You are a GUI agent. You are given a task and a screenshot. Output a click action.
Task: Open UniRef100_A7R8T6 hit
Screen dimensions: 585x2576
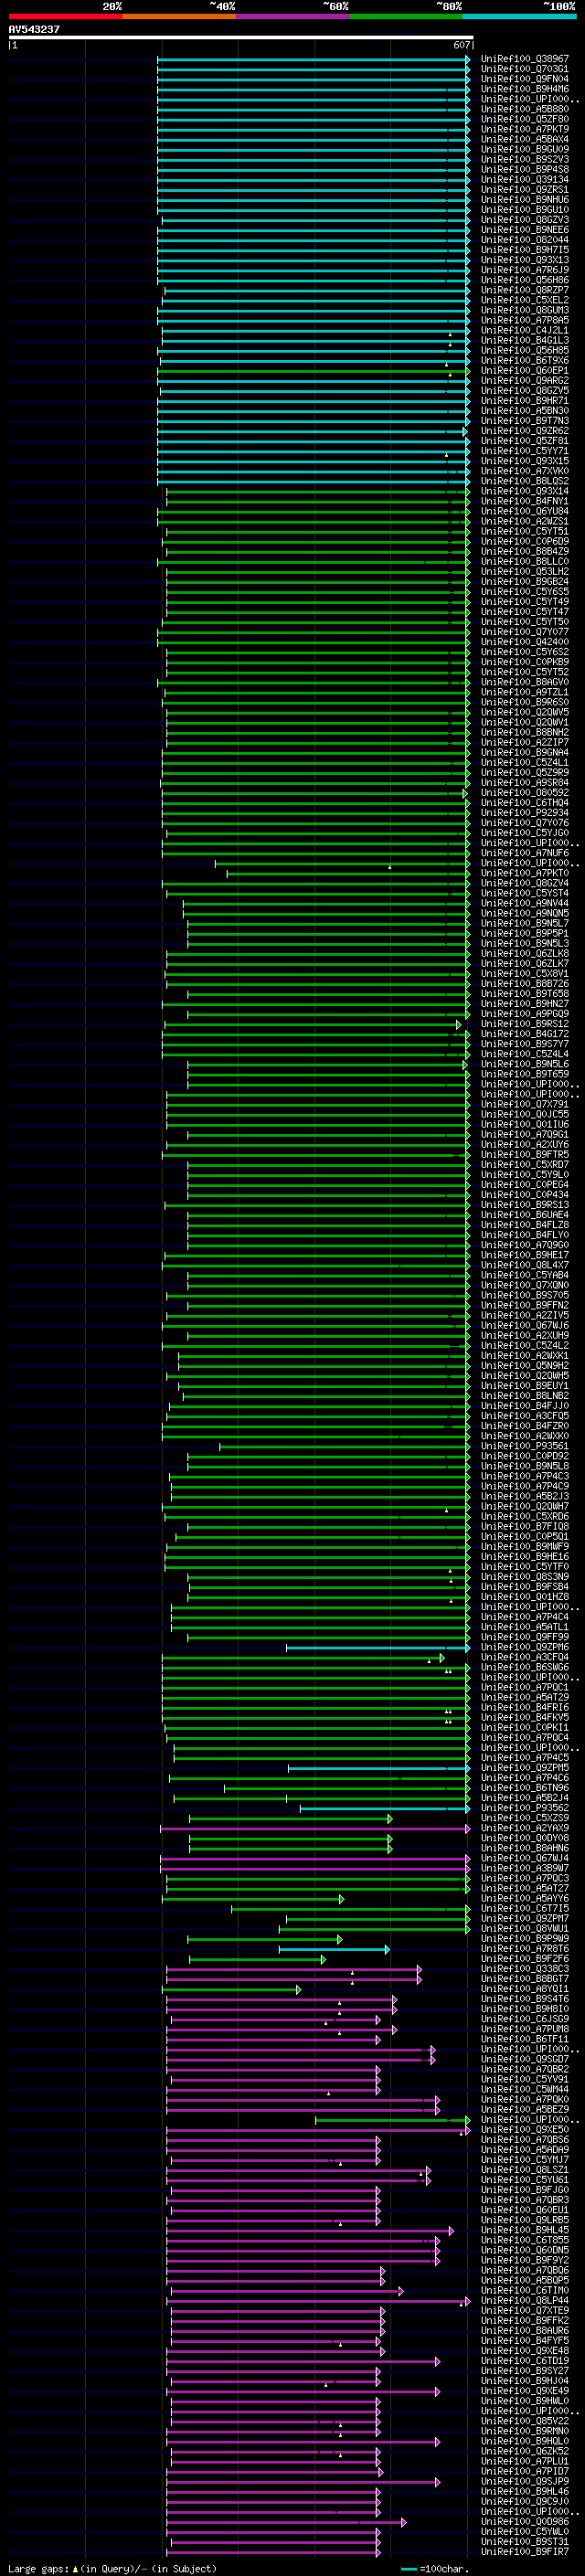[525, 1948]
